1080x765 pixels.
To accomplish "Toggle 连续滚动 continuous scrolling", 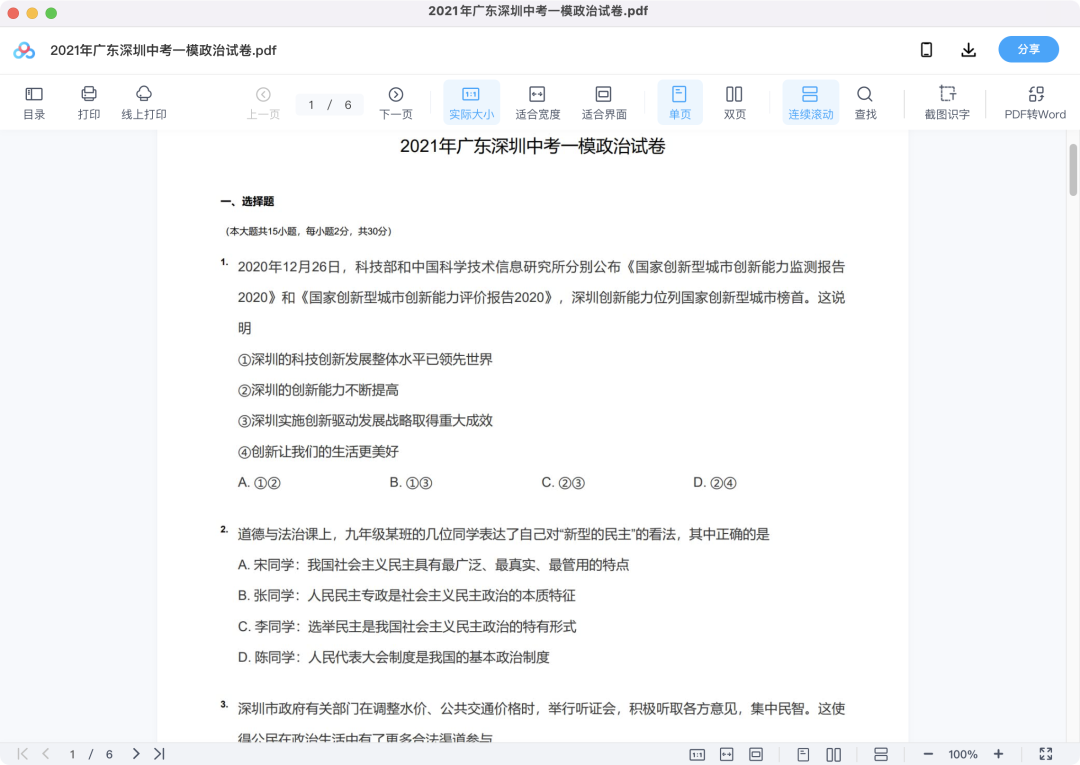I will tap(811, 103).
